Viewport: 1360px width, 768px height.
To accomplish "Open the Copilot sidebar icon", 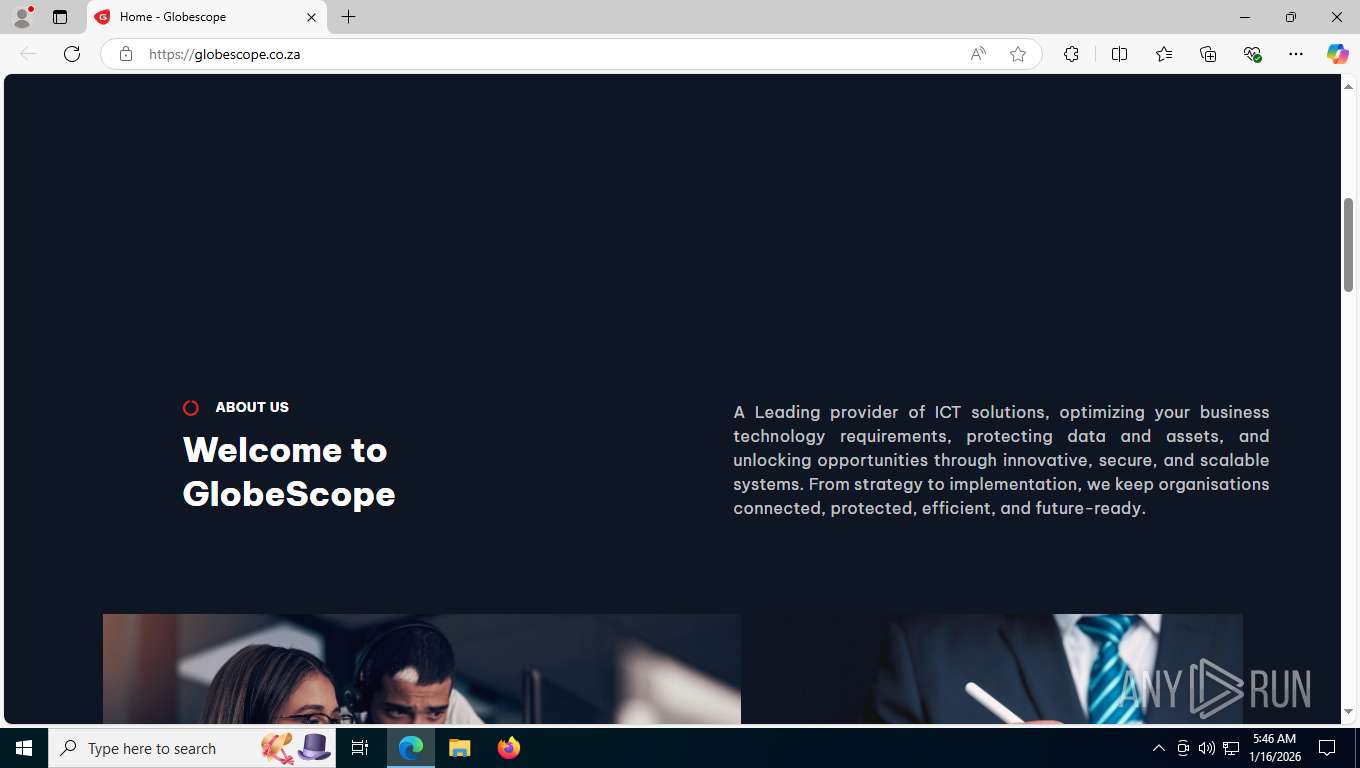I will pos(1337,54).
